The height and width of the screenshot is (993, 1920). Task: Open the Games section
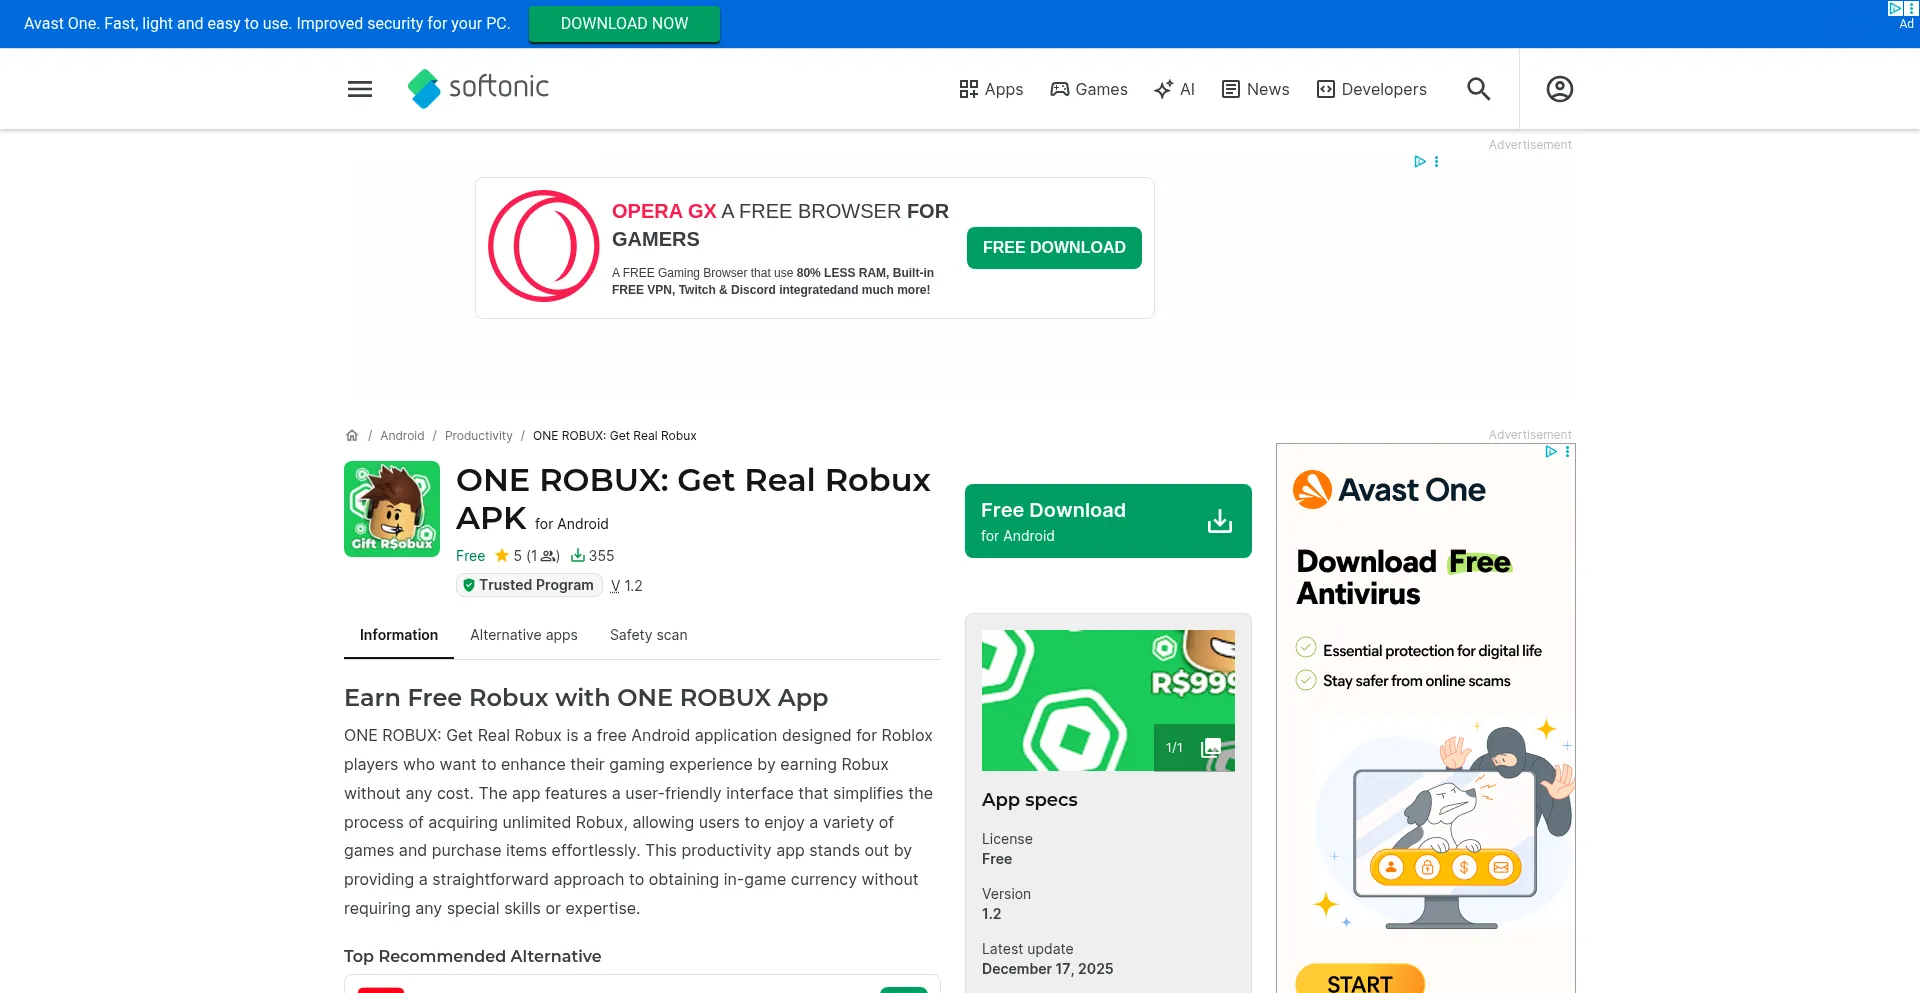click(x=1089, y=89)
